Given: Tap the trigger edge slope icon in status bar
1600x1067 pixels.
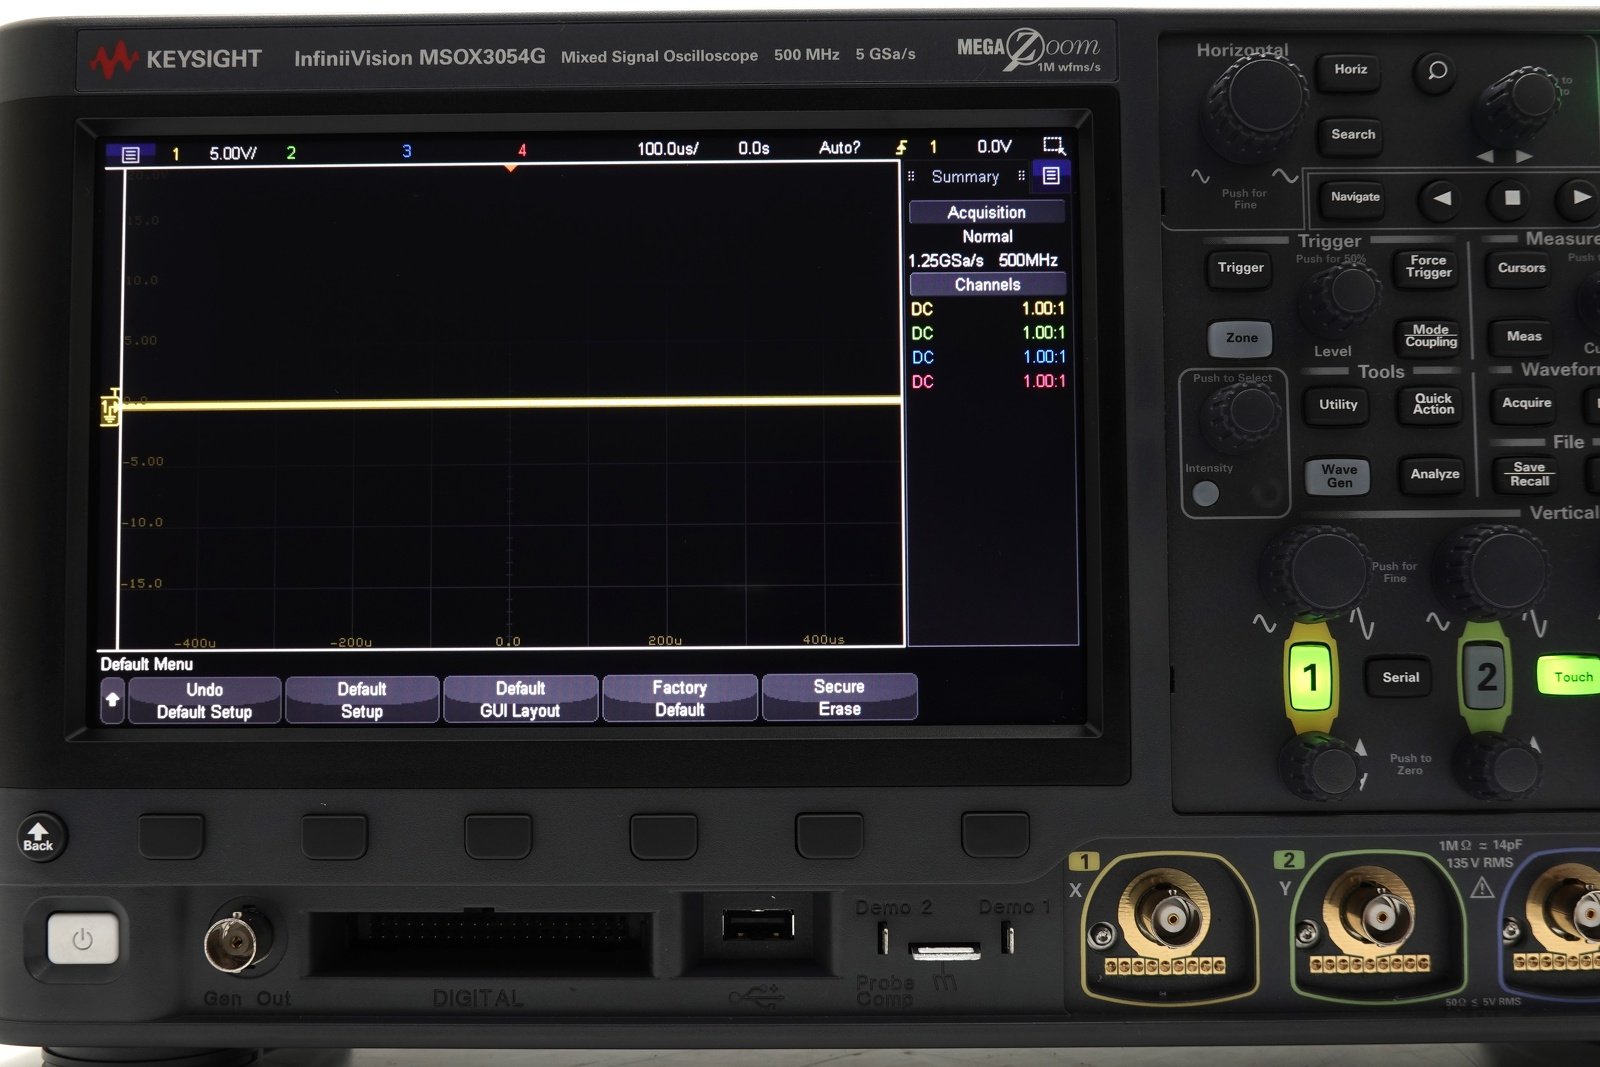Looking at the screenshot, I should point(901,148).
